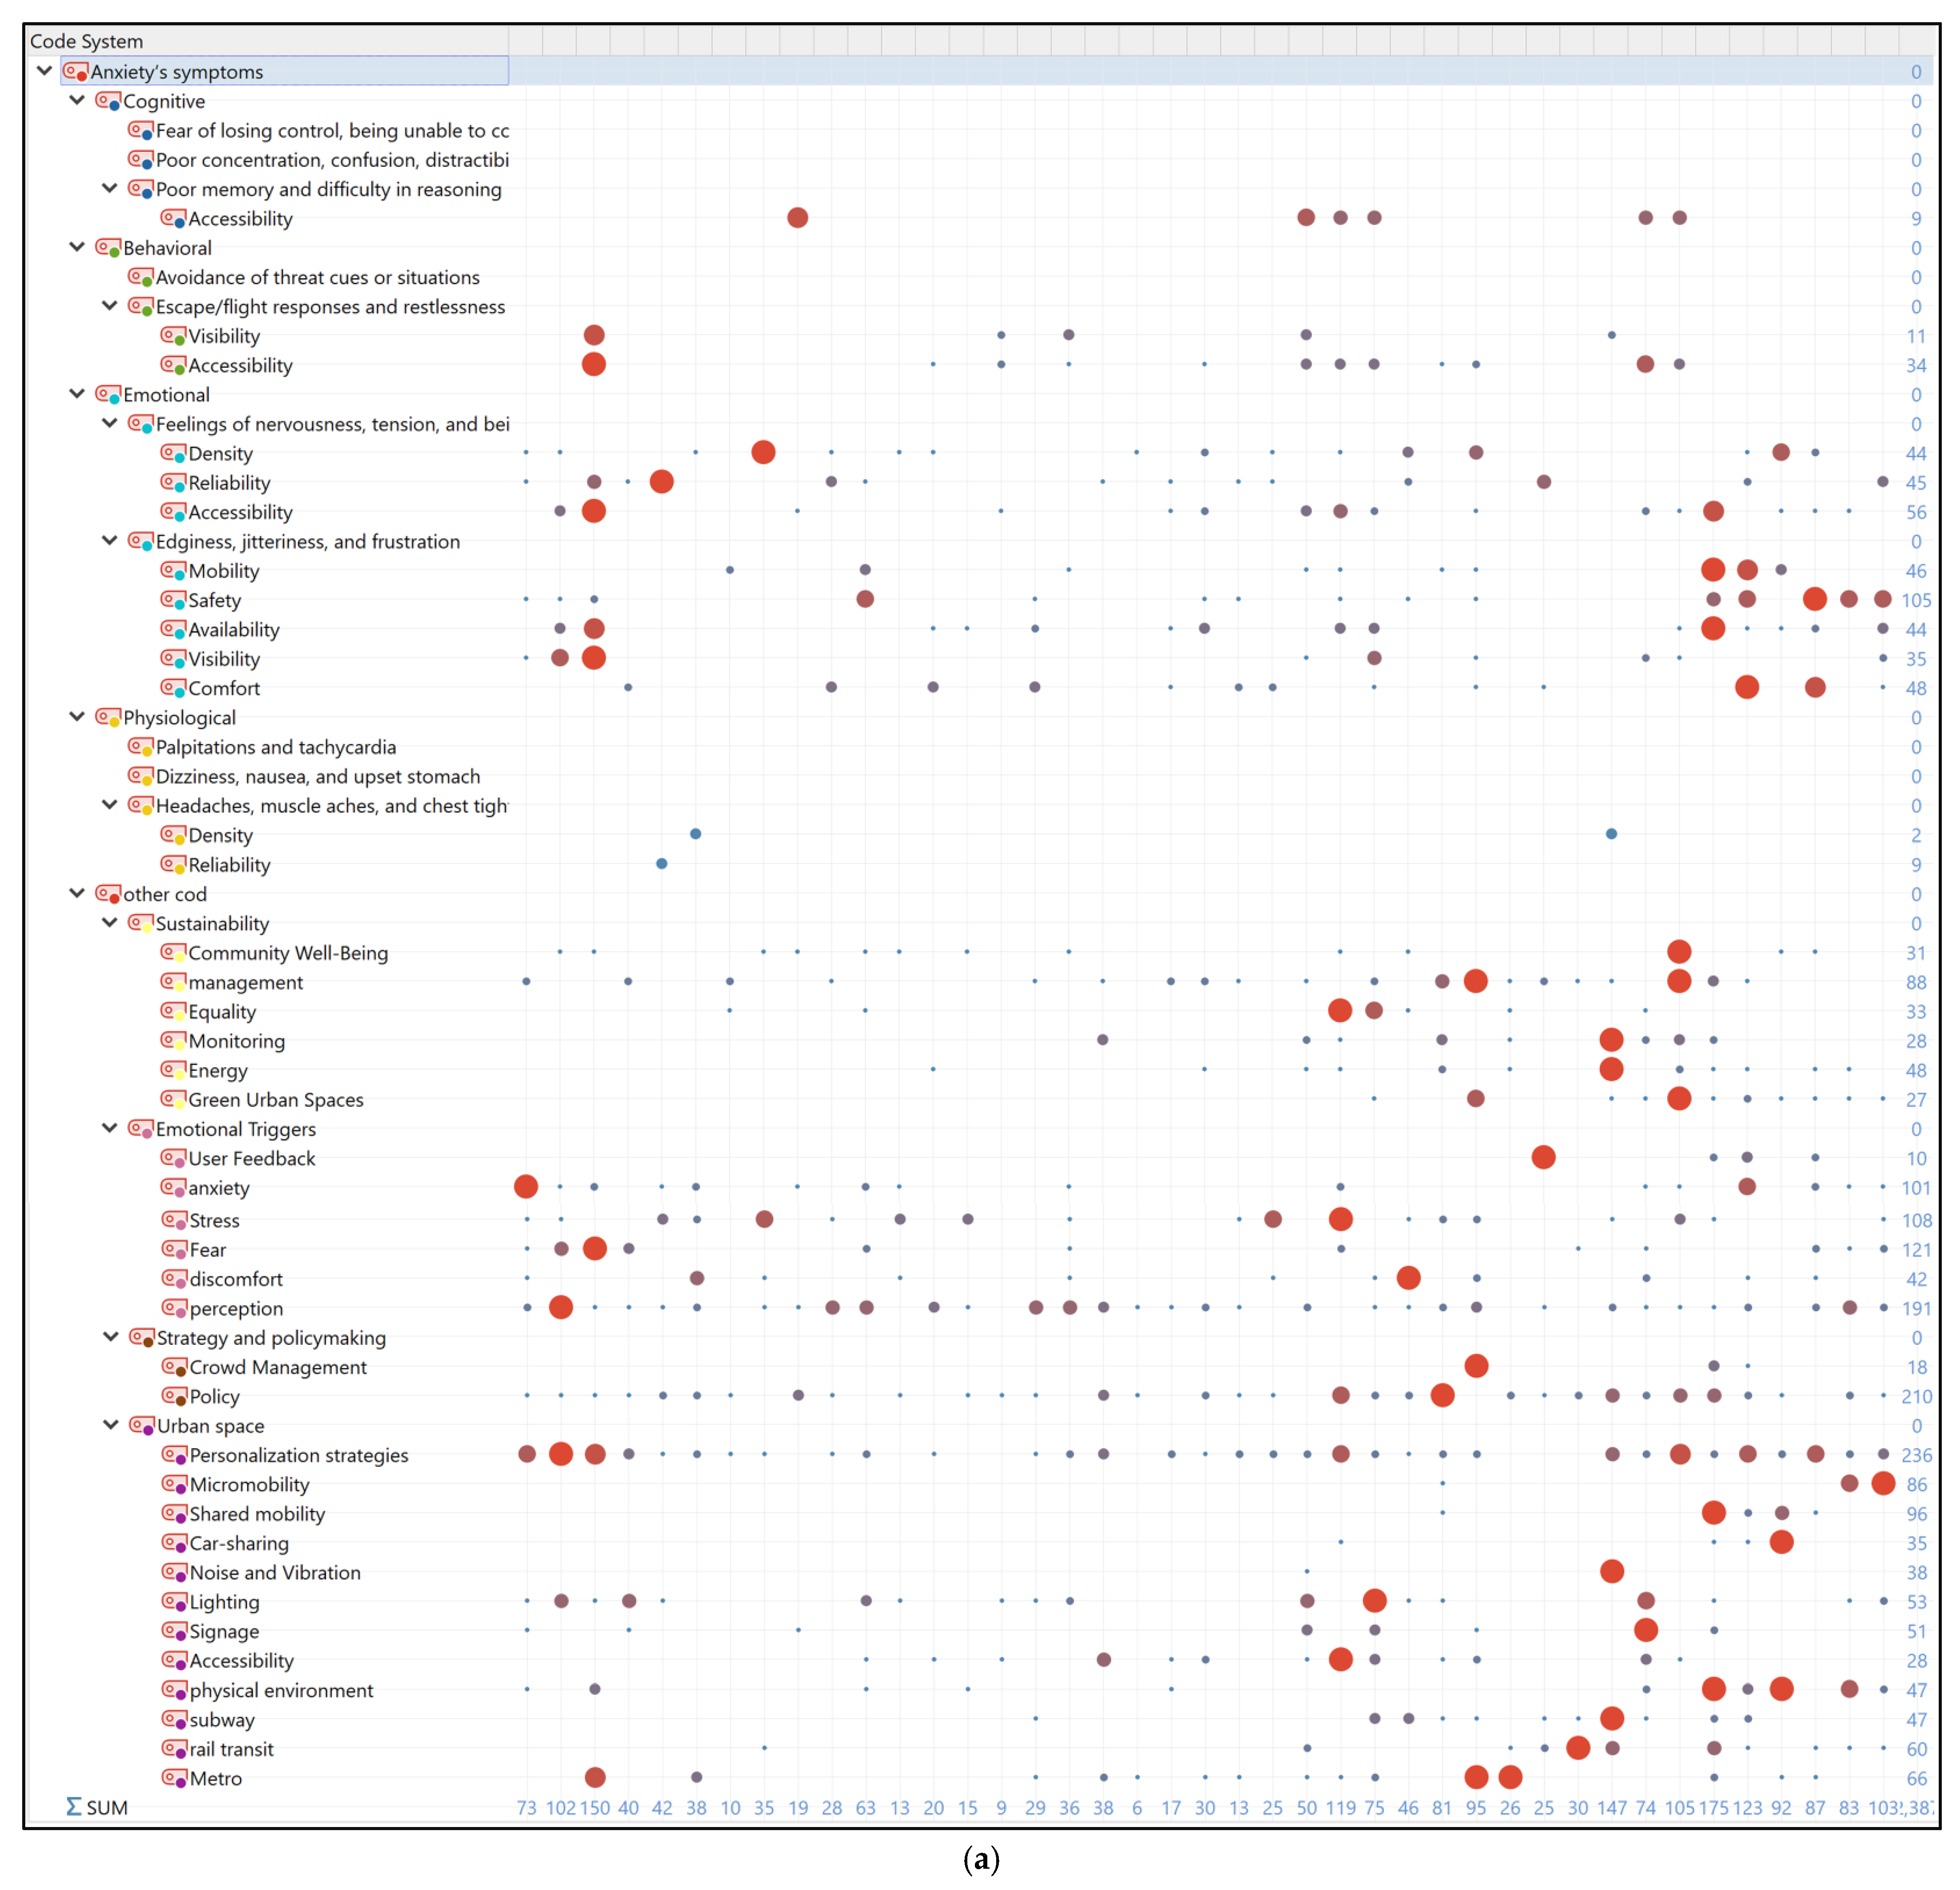Select Palpitations and tachycardia code

point(276,747)
